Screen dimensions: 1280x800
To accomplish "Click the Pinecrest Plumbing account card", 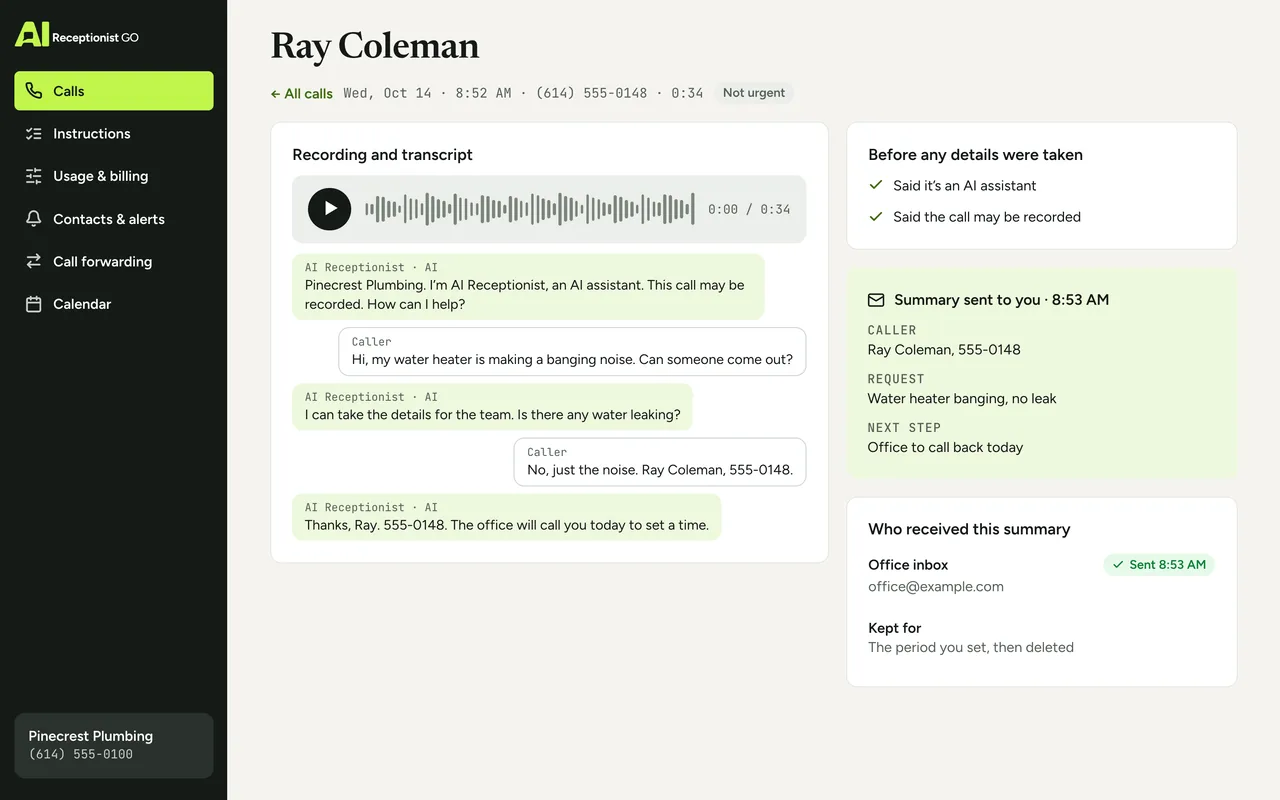I will [x=114, y=745].
